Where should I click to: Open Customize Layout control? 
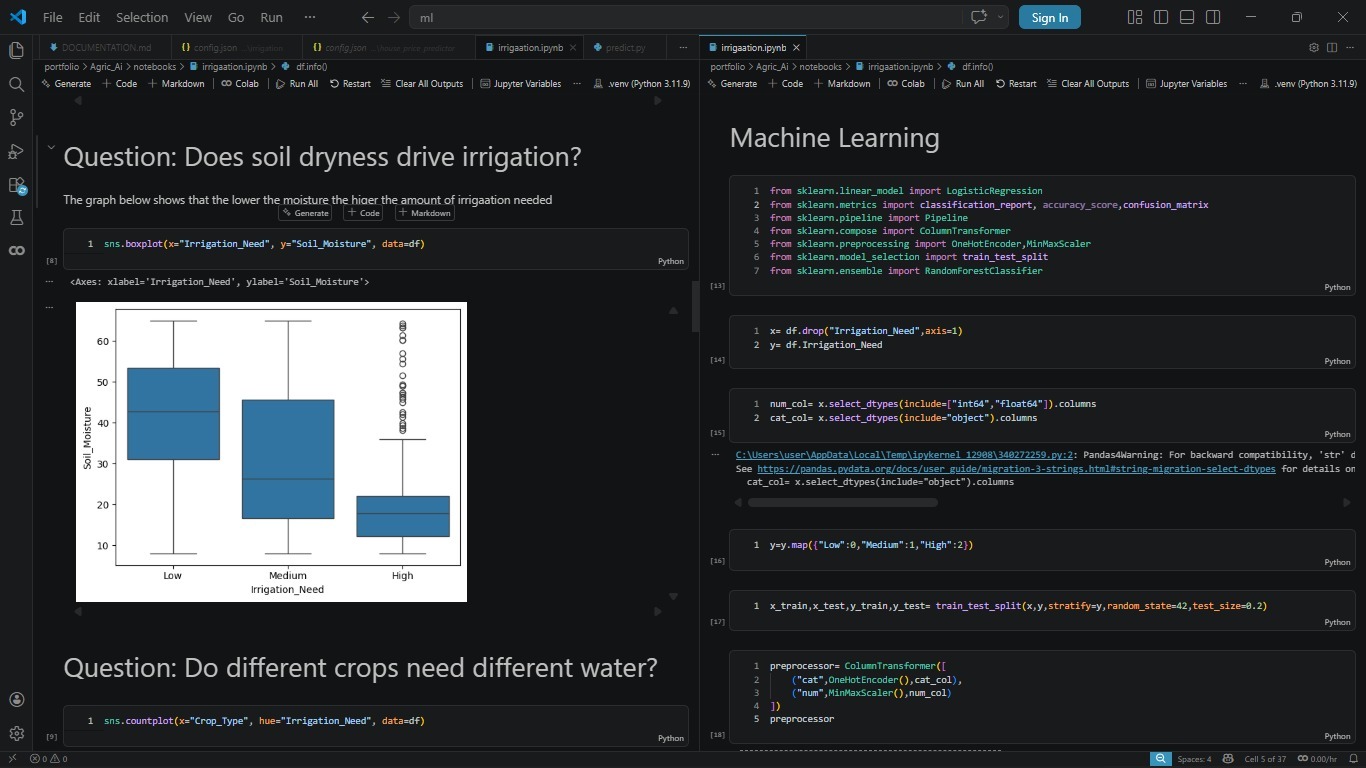1135,17
